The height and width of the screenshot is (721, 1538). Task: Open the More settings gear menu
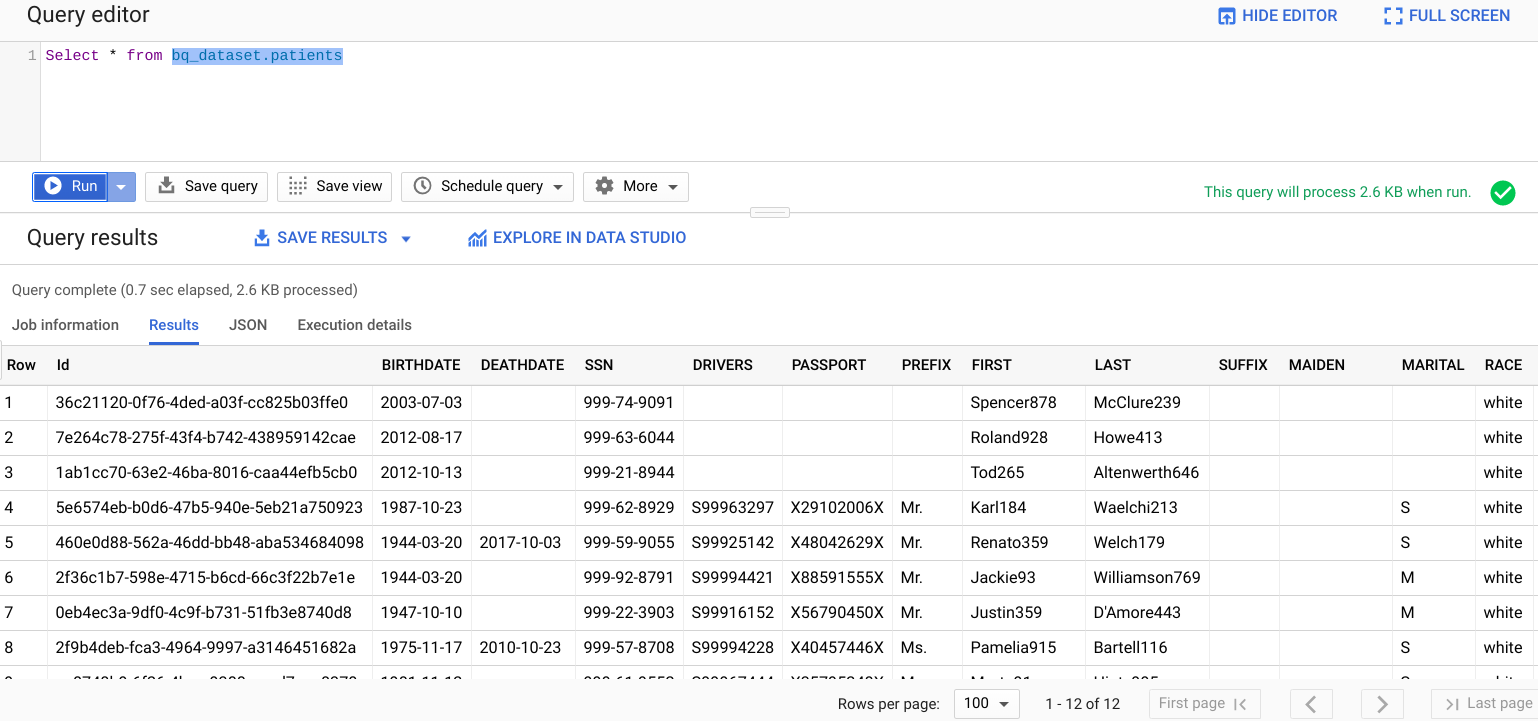tap(636, 186)
